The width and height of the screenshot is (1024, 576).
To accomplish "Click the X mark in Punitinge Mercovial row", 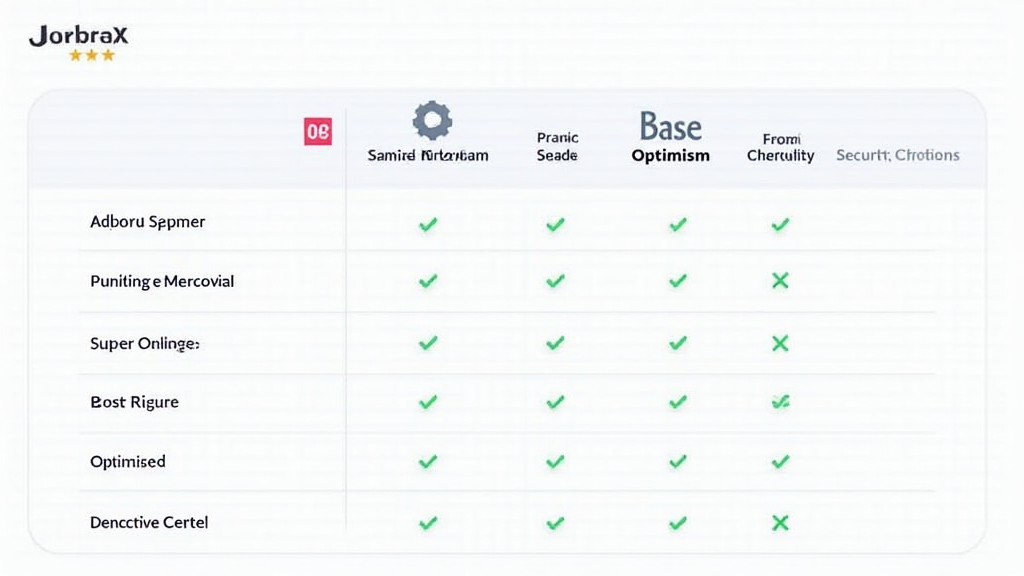I will click(x=780, y=281).
